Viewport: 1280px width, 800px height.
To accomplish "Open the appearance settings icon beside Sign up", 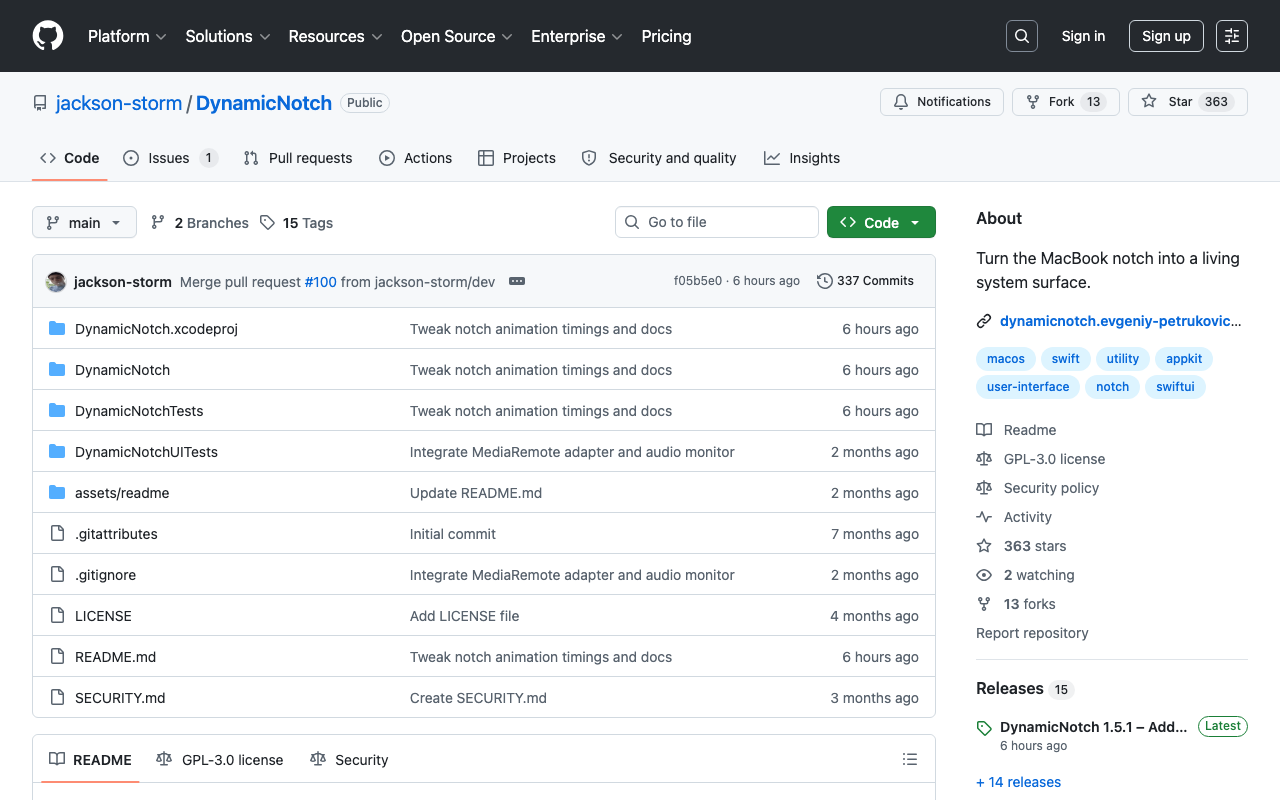I will pos(1232,36).
